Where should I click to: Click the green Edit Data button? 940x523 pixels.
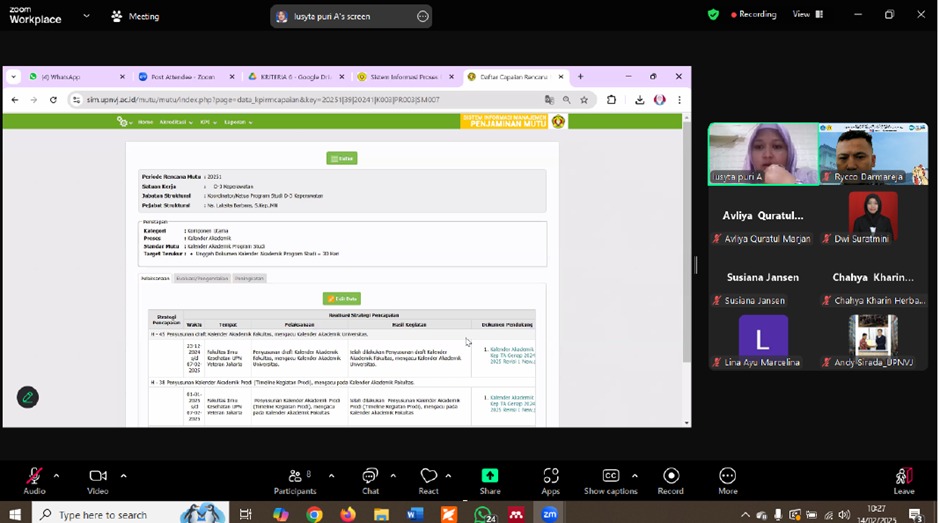pos(342,299)
